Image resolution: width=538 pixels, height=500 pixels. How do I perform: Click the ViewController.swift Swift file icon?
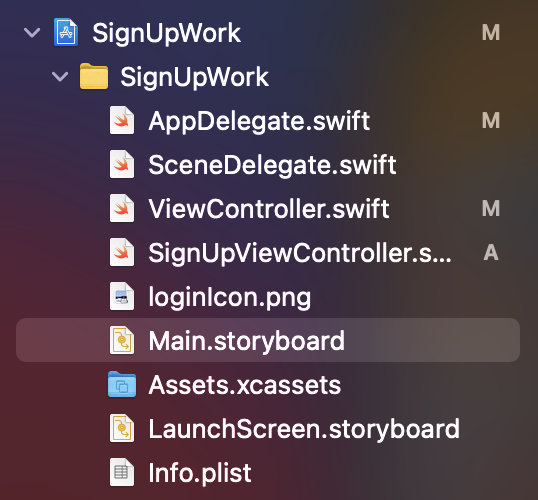point(122,208)
